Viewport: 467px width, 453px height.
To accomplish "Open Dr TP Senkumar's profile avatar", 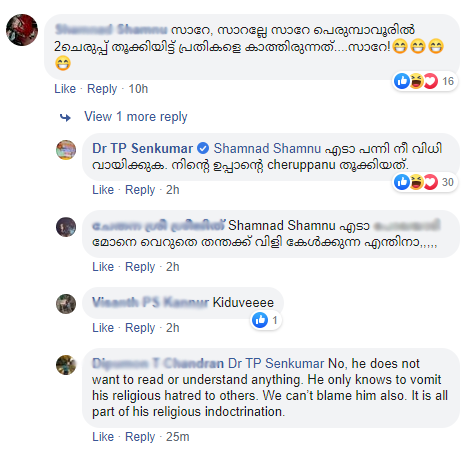I will [x=66, y=150].
